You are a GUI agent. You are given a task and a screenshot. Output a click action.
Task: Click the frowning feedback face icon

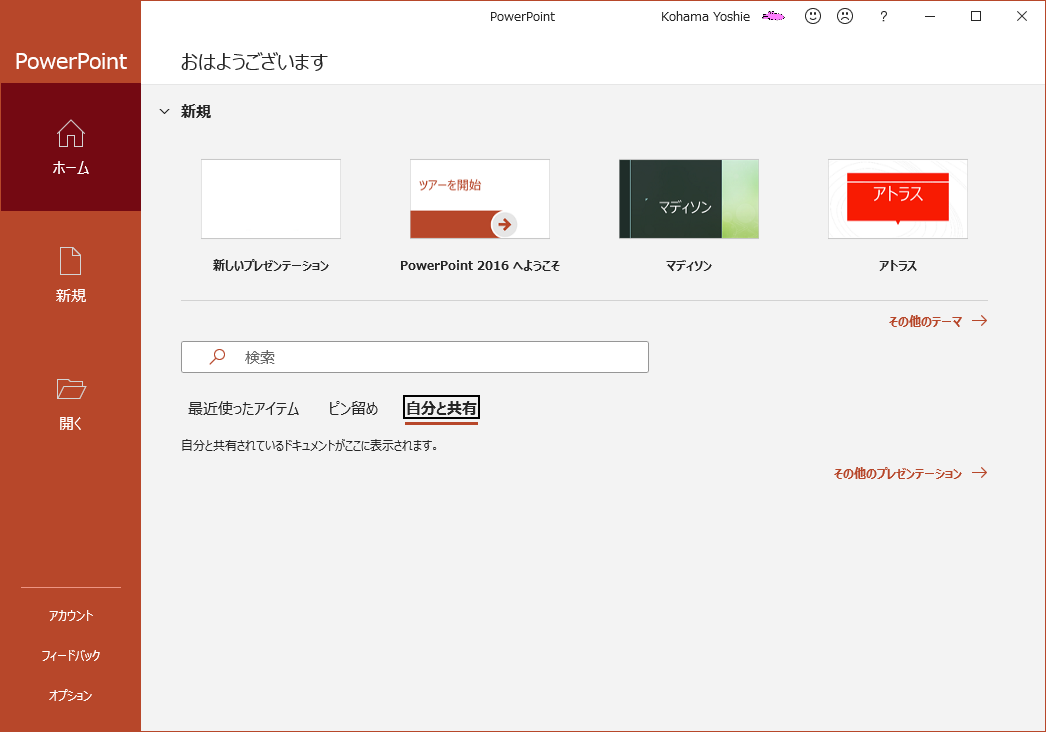[845, 16]
